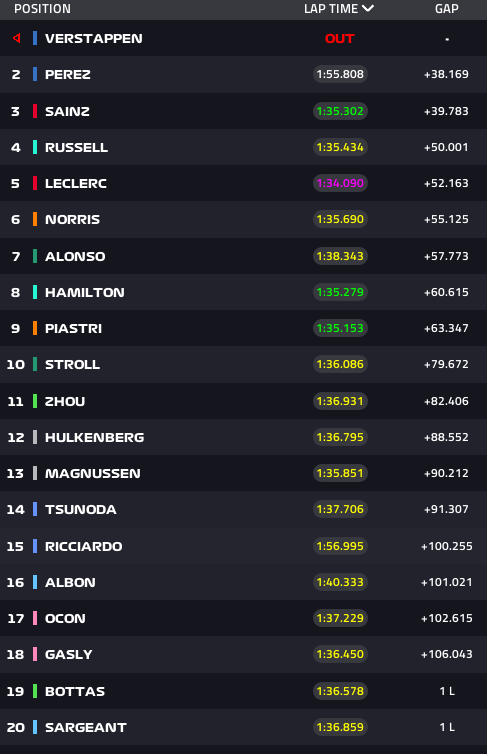This screenshot has width=487, height=754.
Task: Click the teal team color bar next to Hamilton
Action: point(35,292)
